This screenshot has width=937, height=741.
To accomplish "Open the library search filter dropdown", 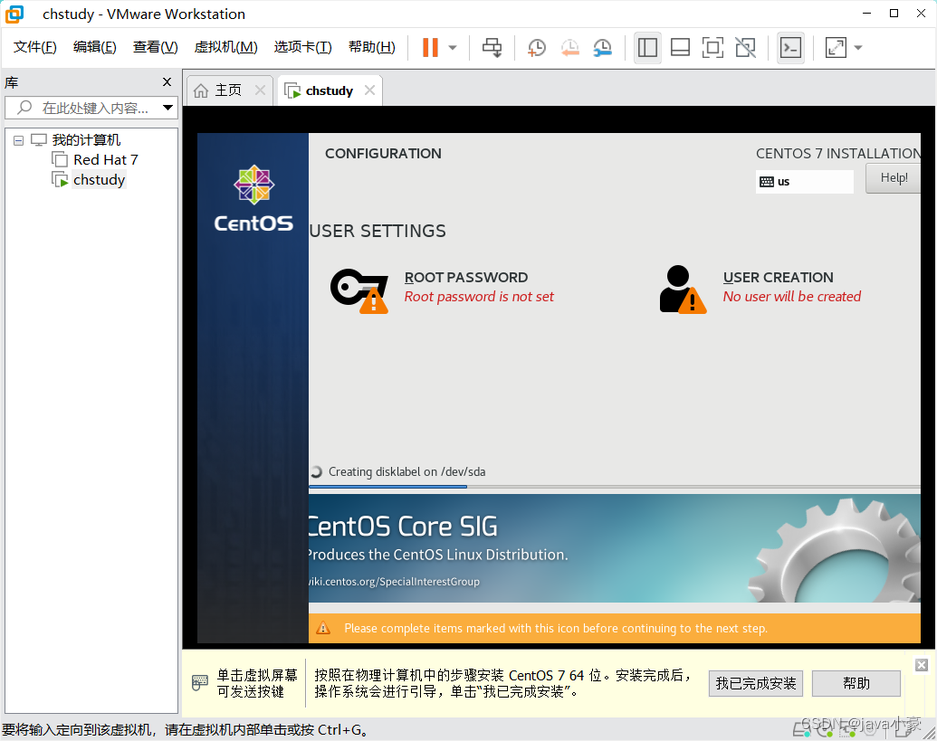I will tap(168, 108).
